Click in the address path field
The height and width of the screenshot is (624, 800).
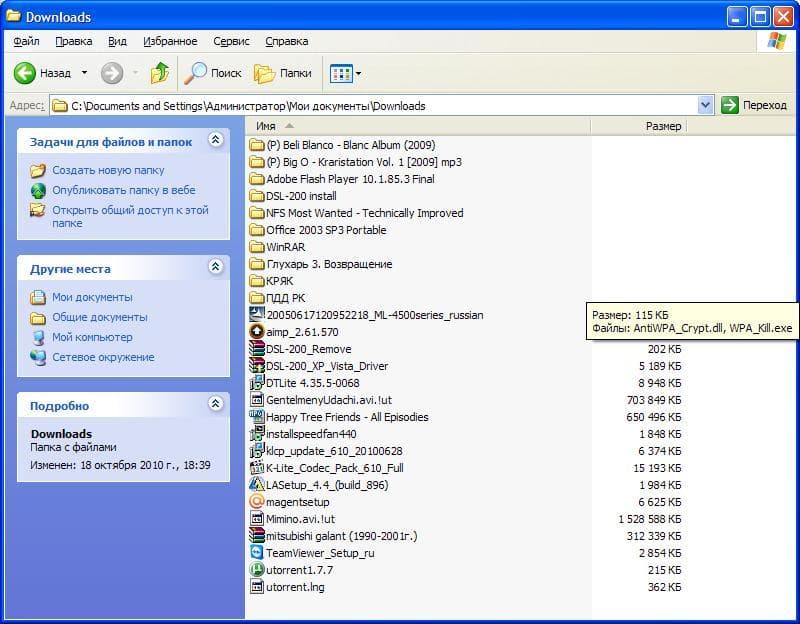375,106
